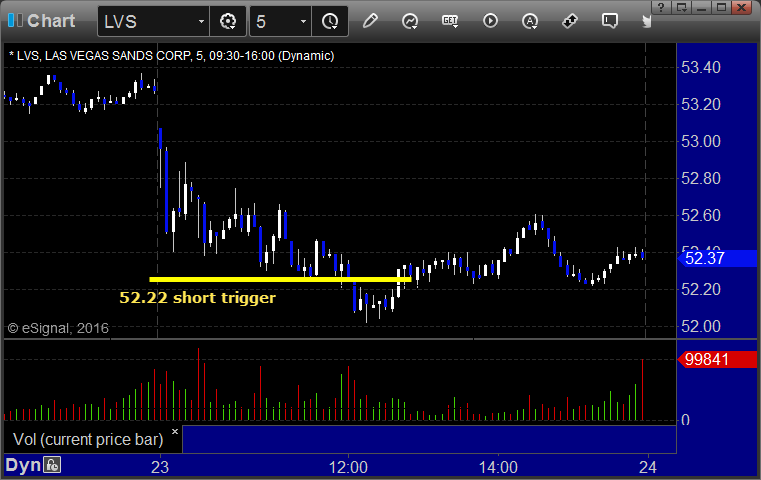Open the window options dropdown icon
The height and width of the screenshot is (480, 761).
681,7
